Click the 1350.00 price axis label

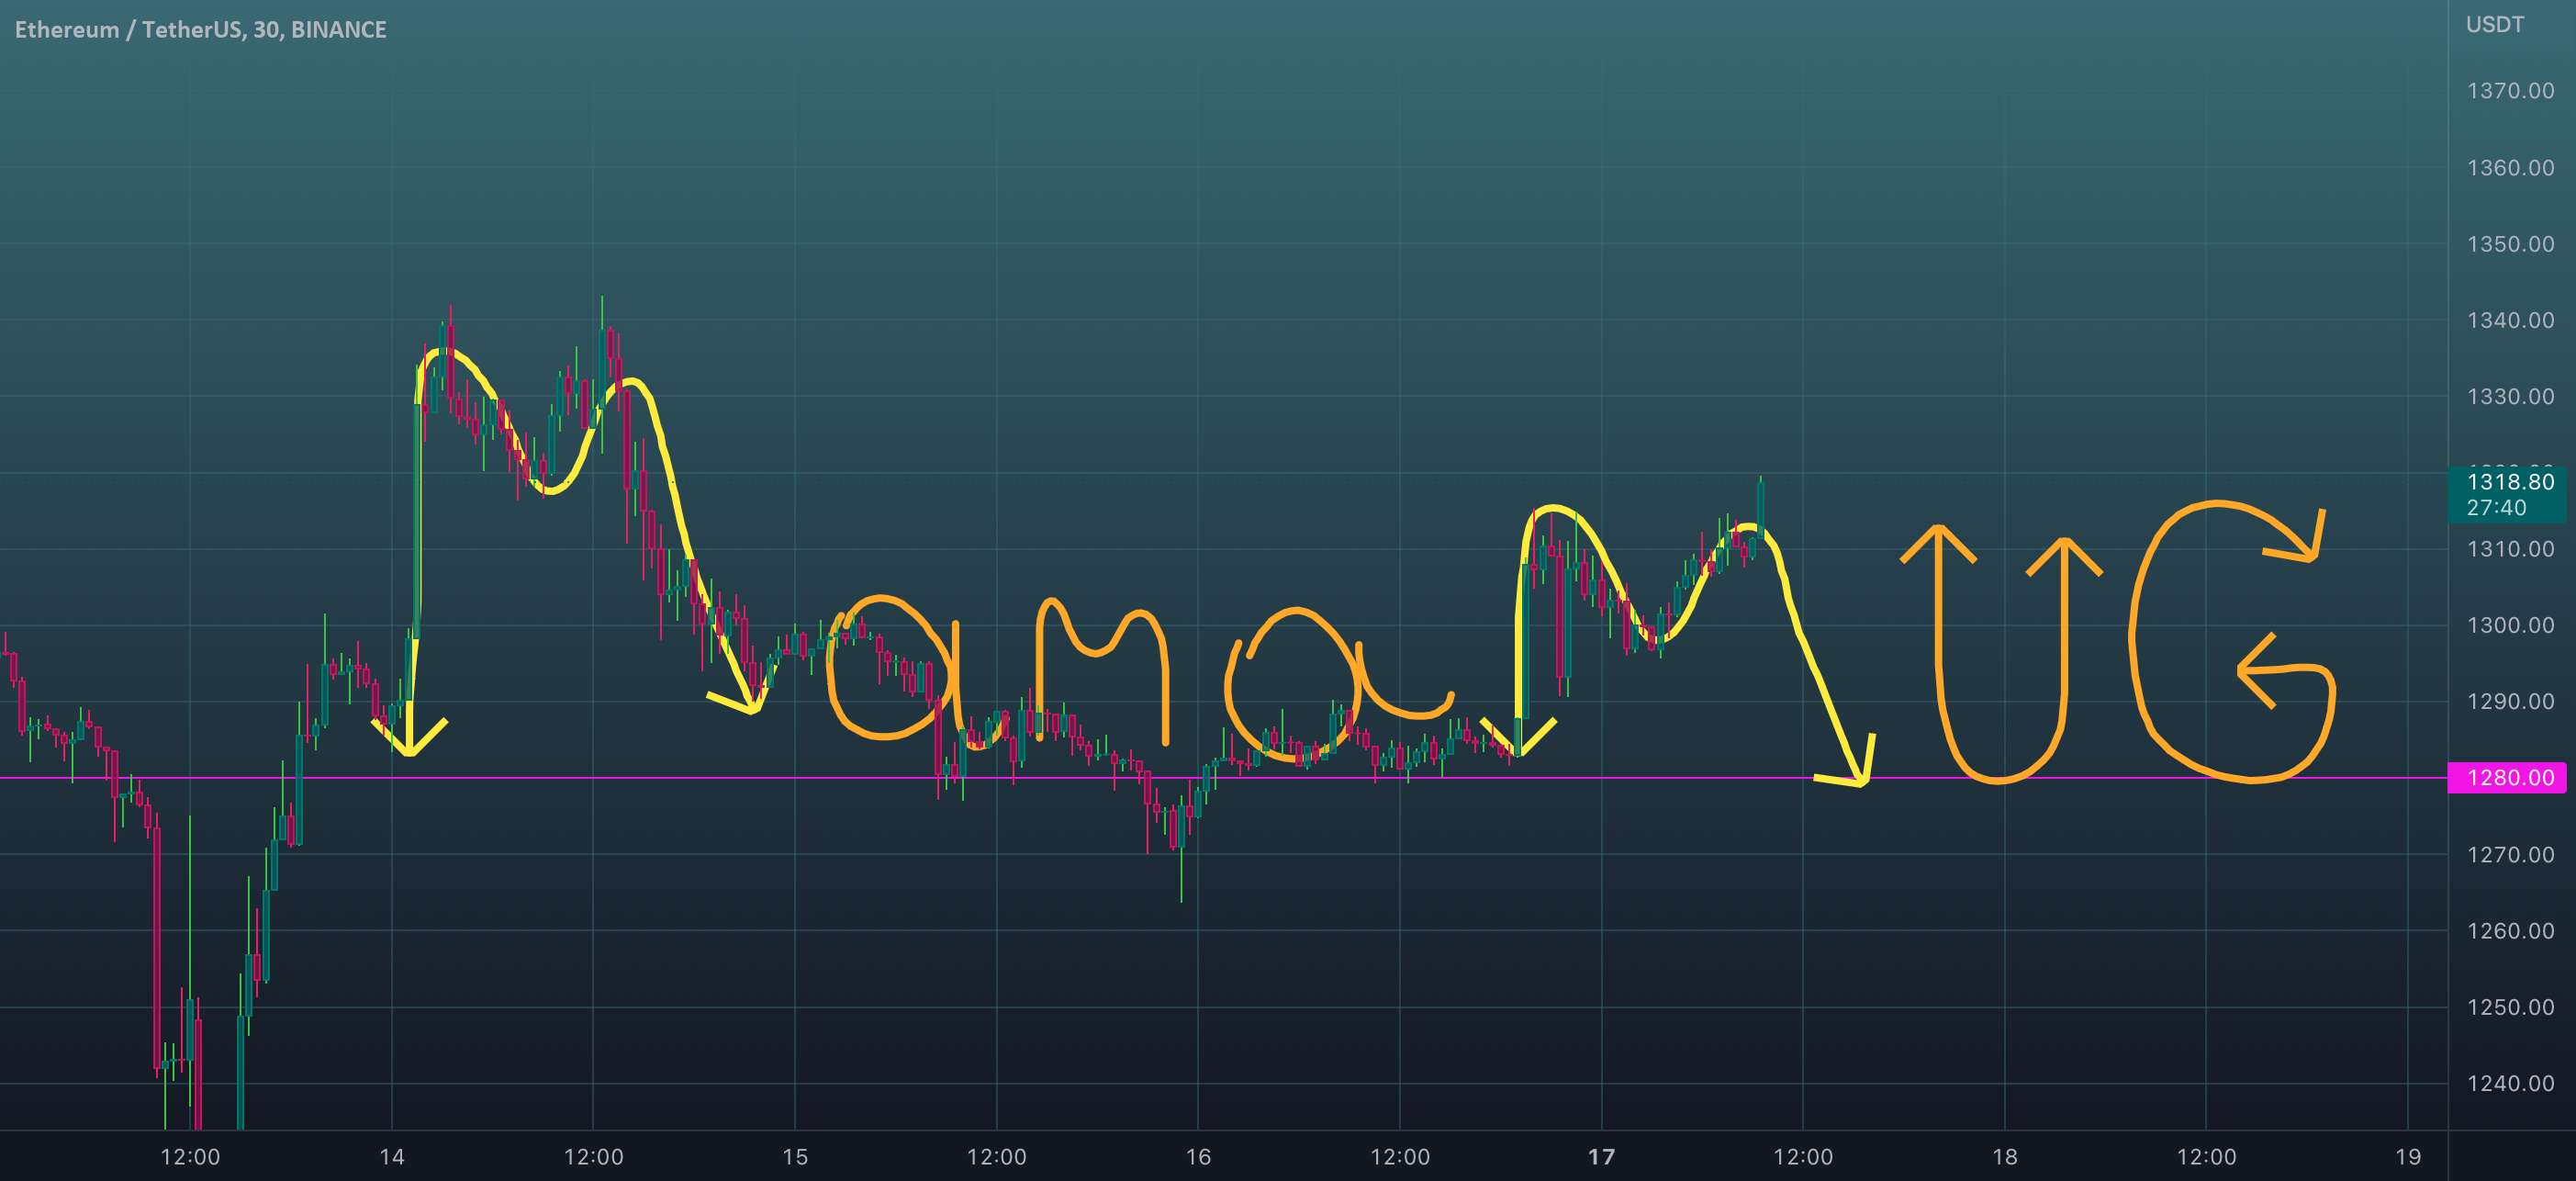click(2510, 244)
